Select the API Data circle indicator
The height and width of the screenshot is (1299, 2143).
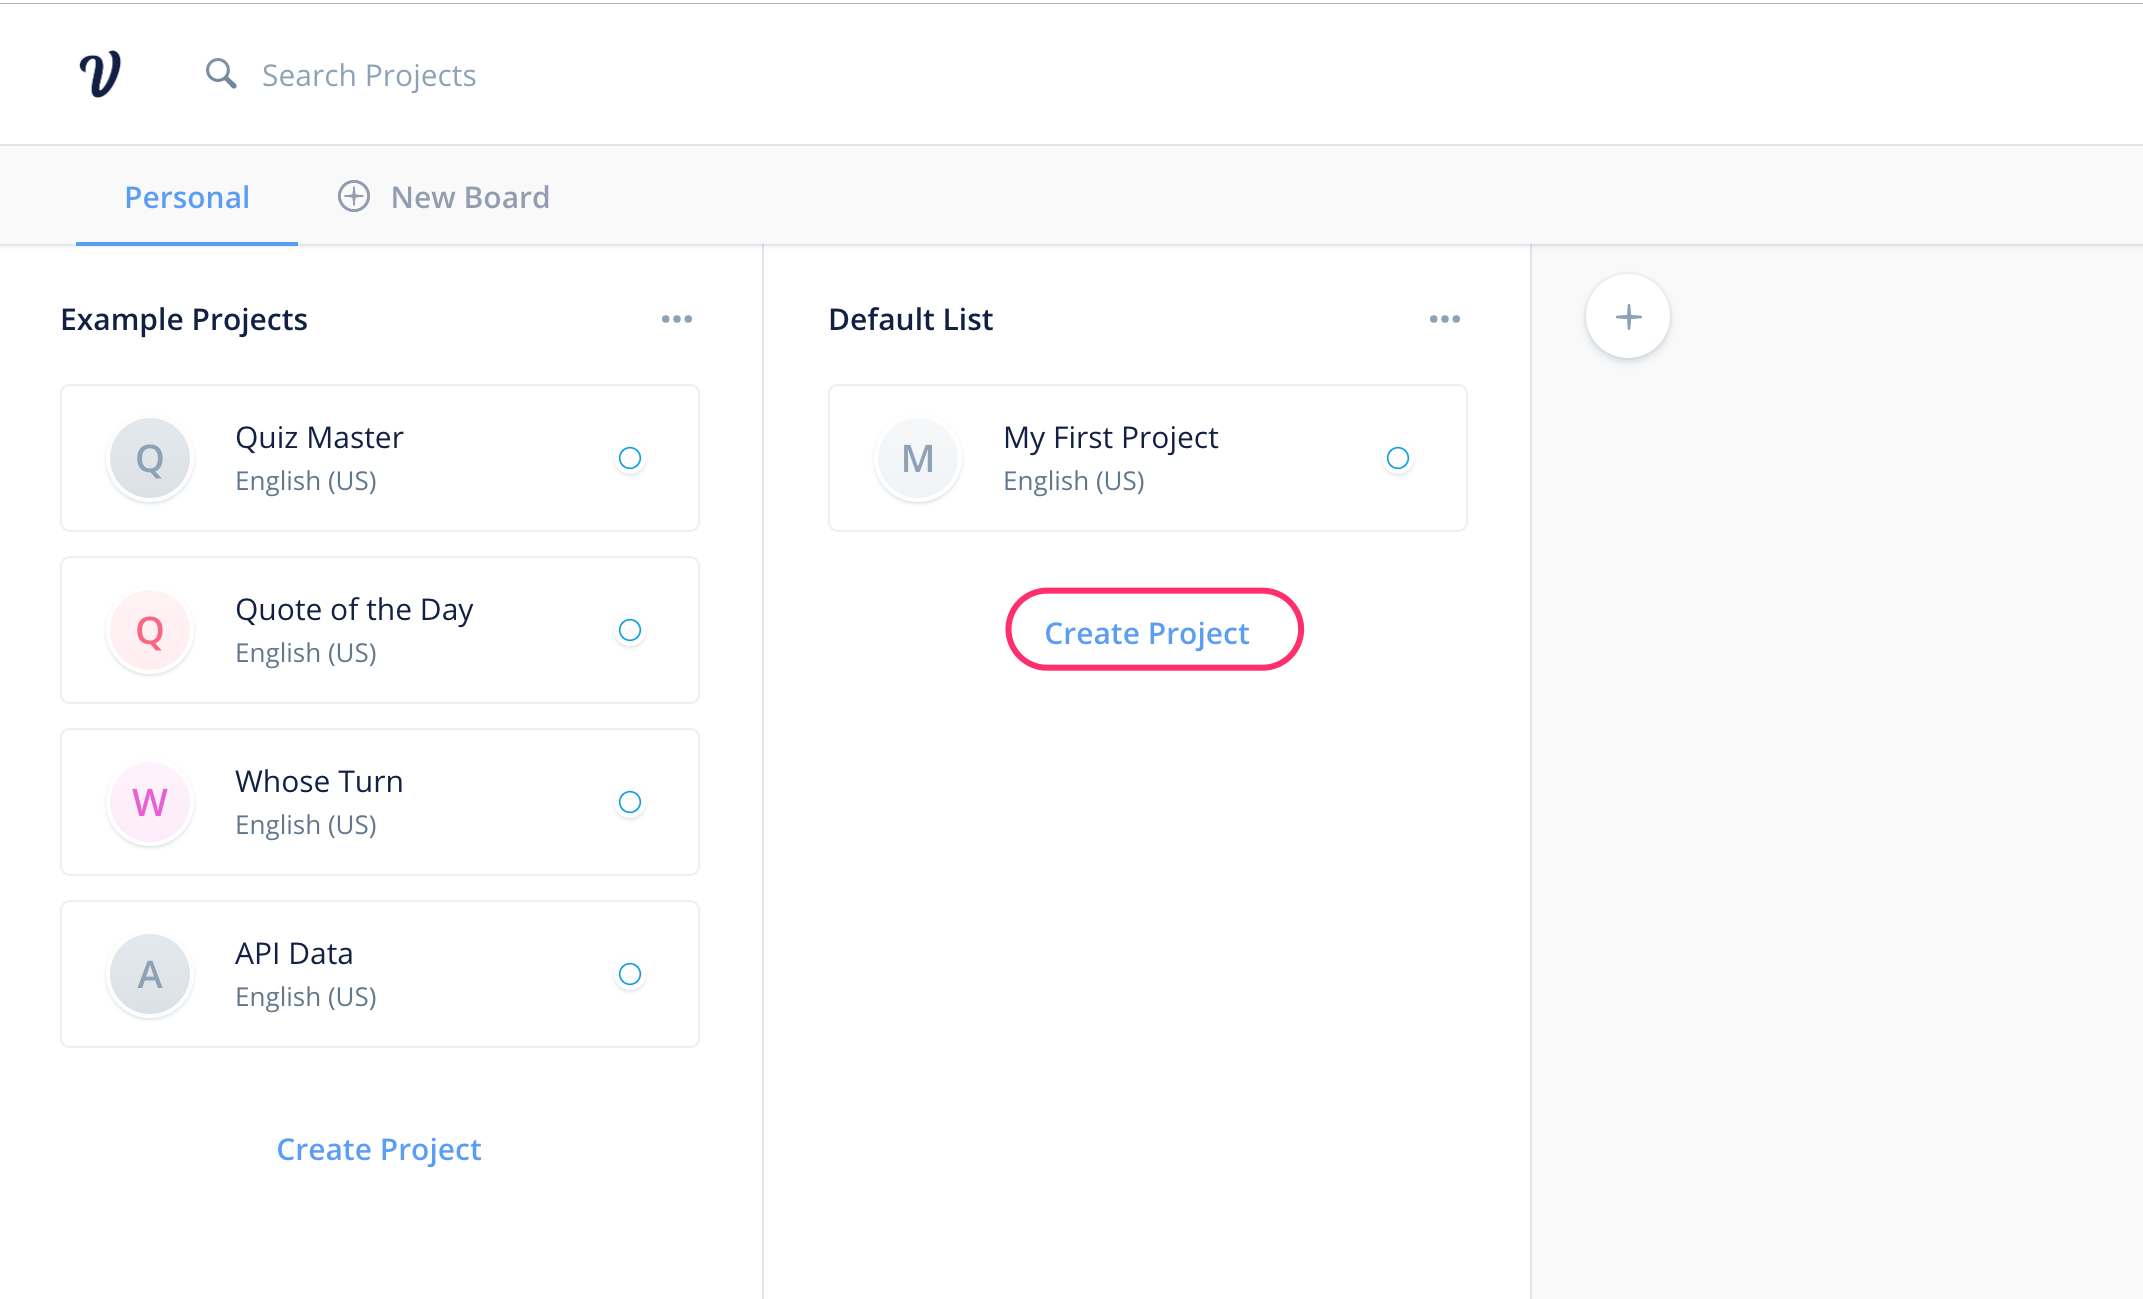tap(630, 974)
